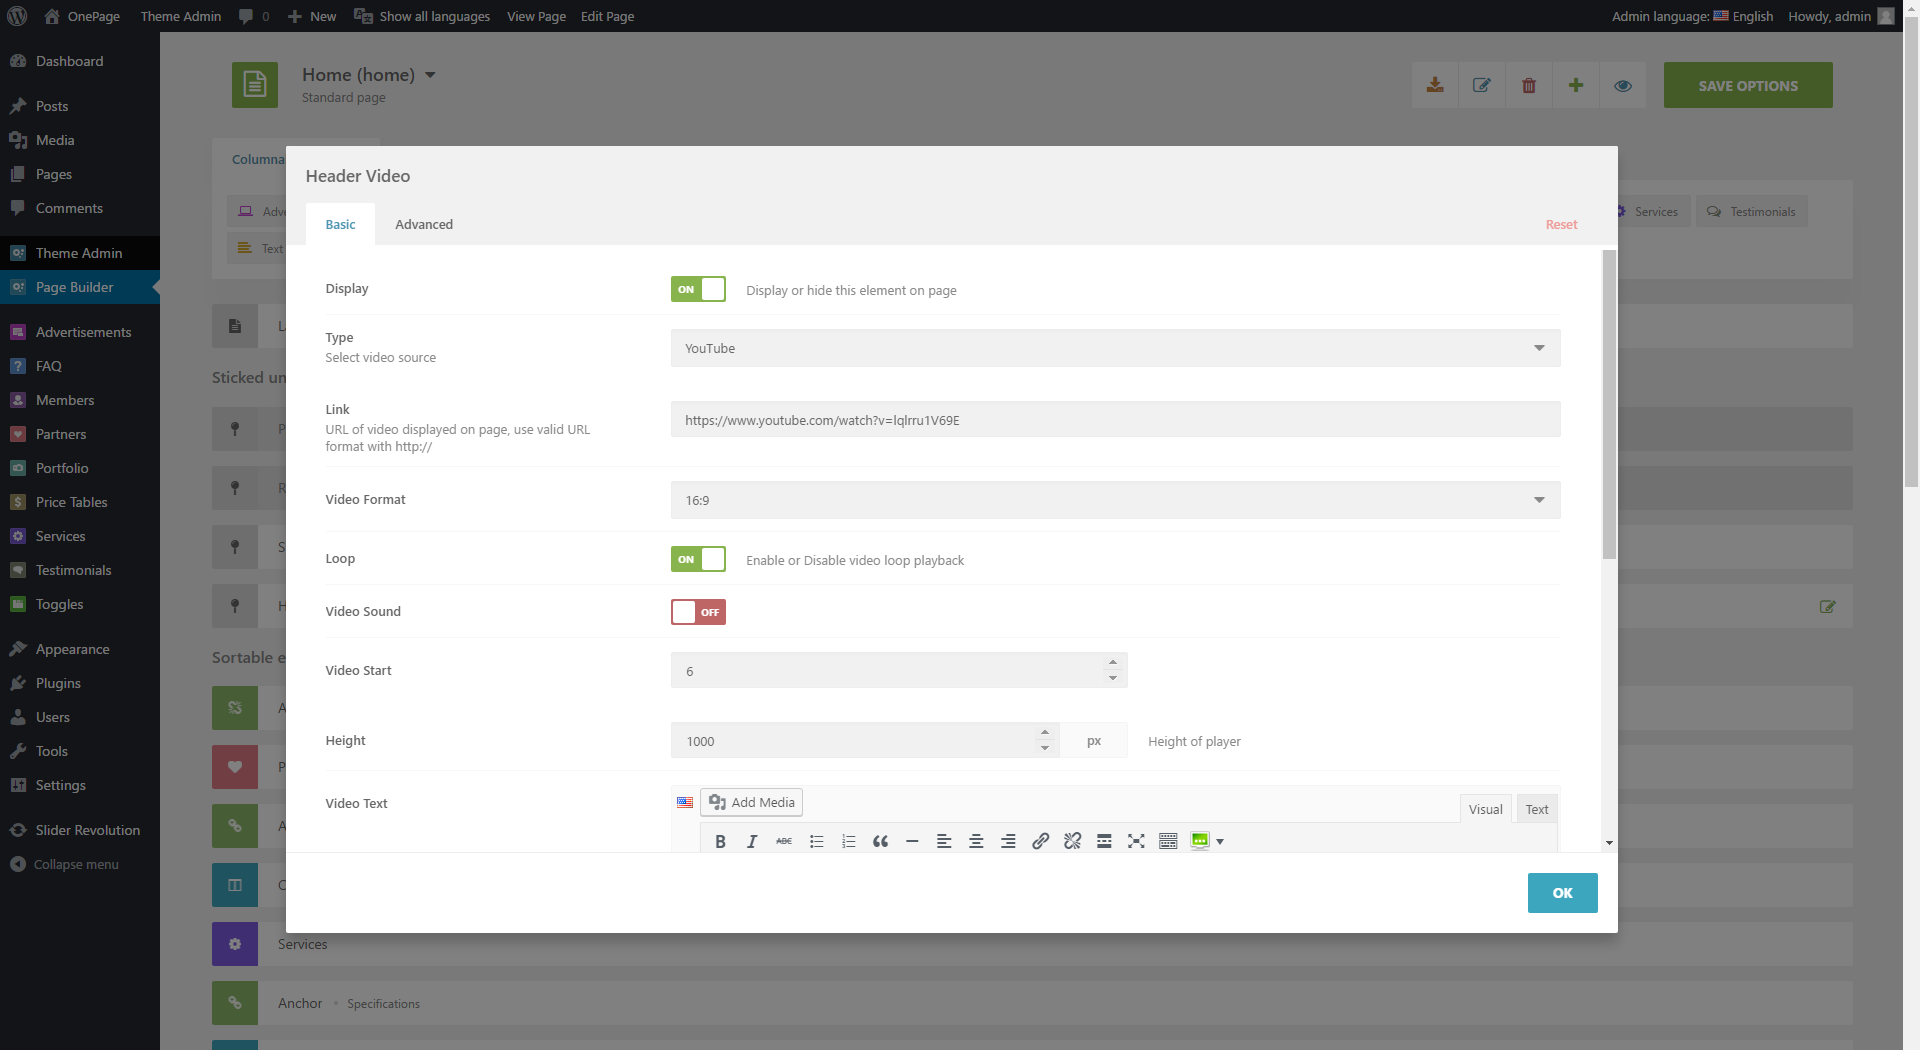Image resolution: width=1920 pixels, height=1050 pixels.
Task: Decrease the Video Start value
Action: click(x=1113, y=678)
